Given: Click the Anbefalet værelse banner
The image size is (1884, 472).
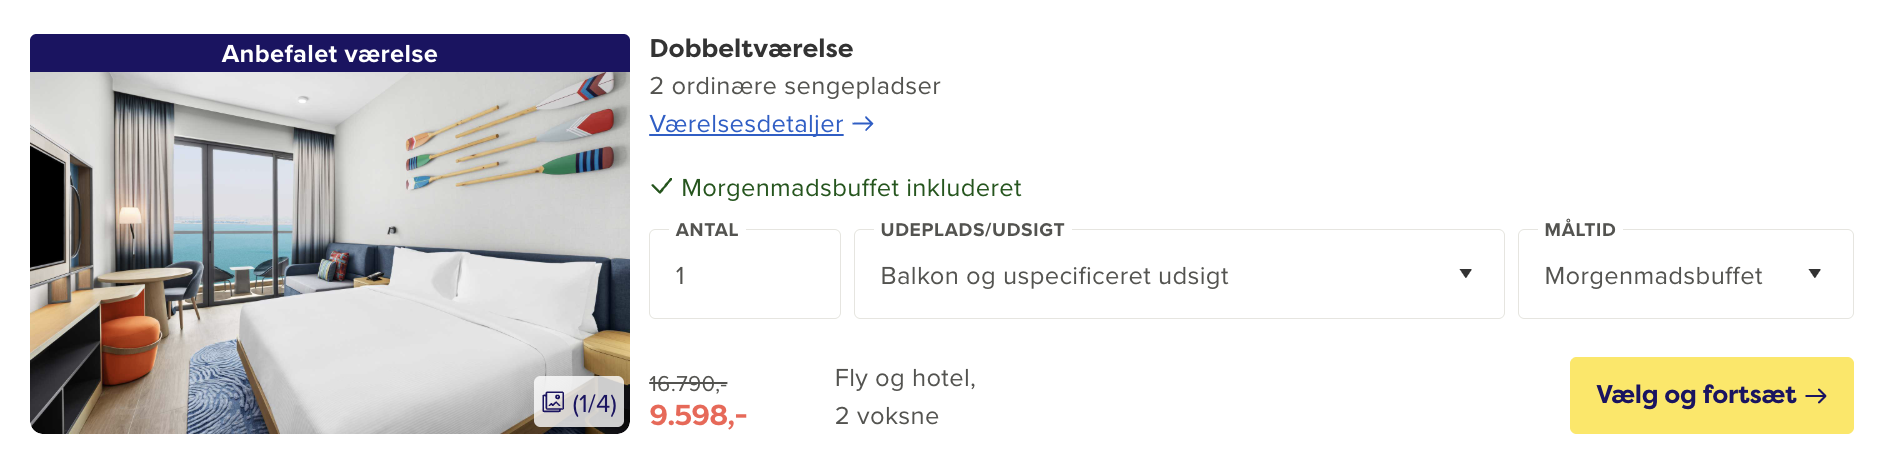Looking at the screenshot, I should 330,54.
